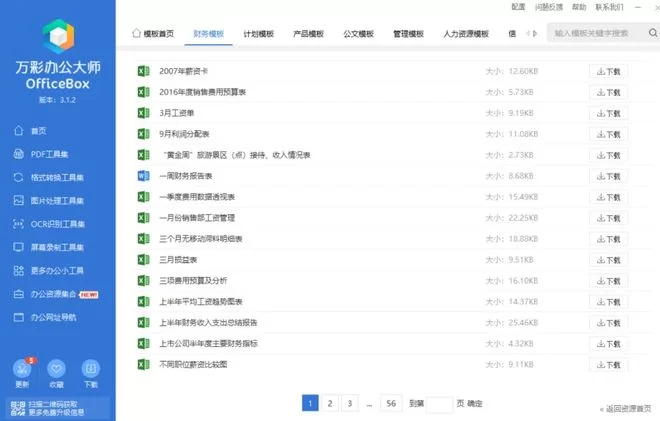Download the 一季度费用数据透视表 template

tap(608, 197)
